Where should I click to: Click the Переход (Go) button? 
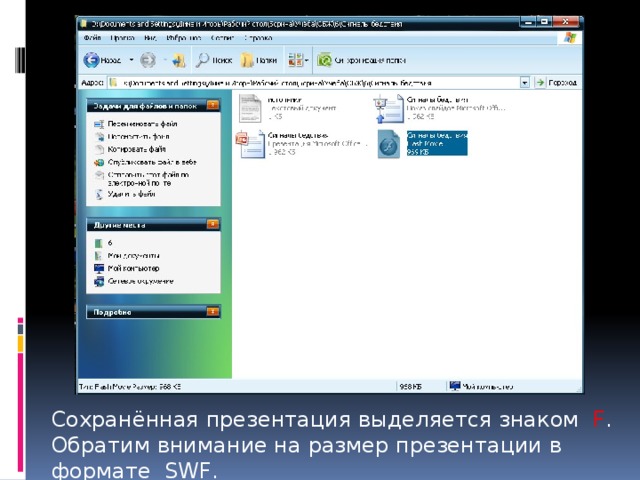tap(556, 83)
